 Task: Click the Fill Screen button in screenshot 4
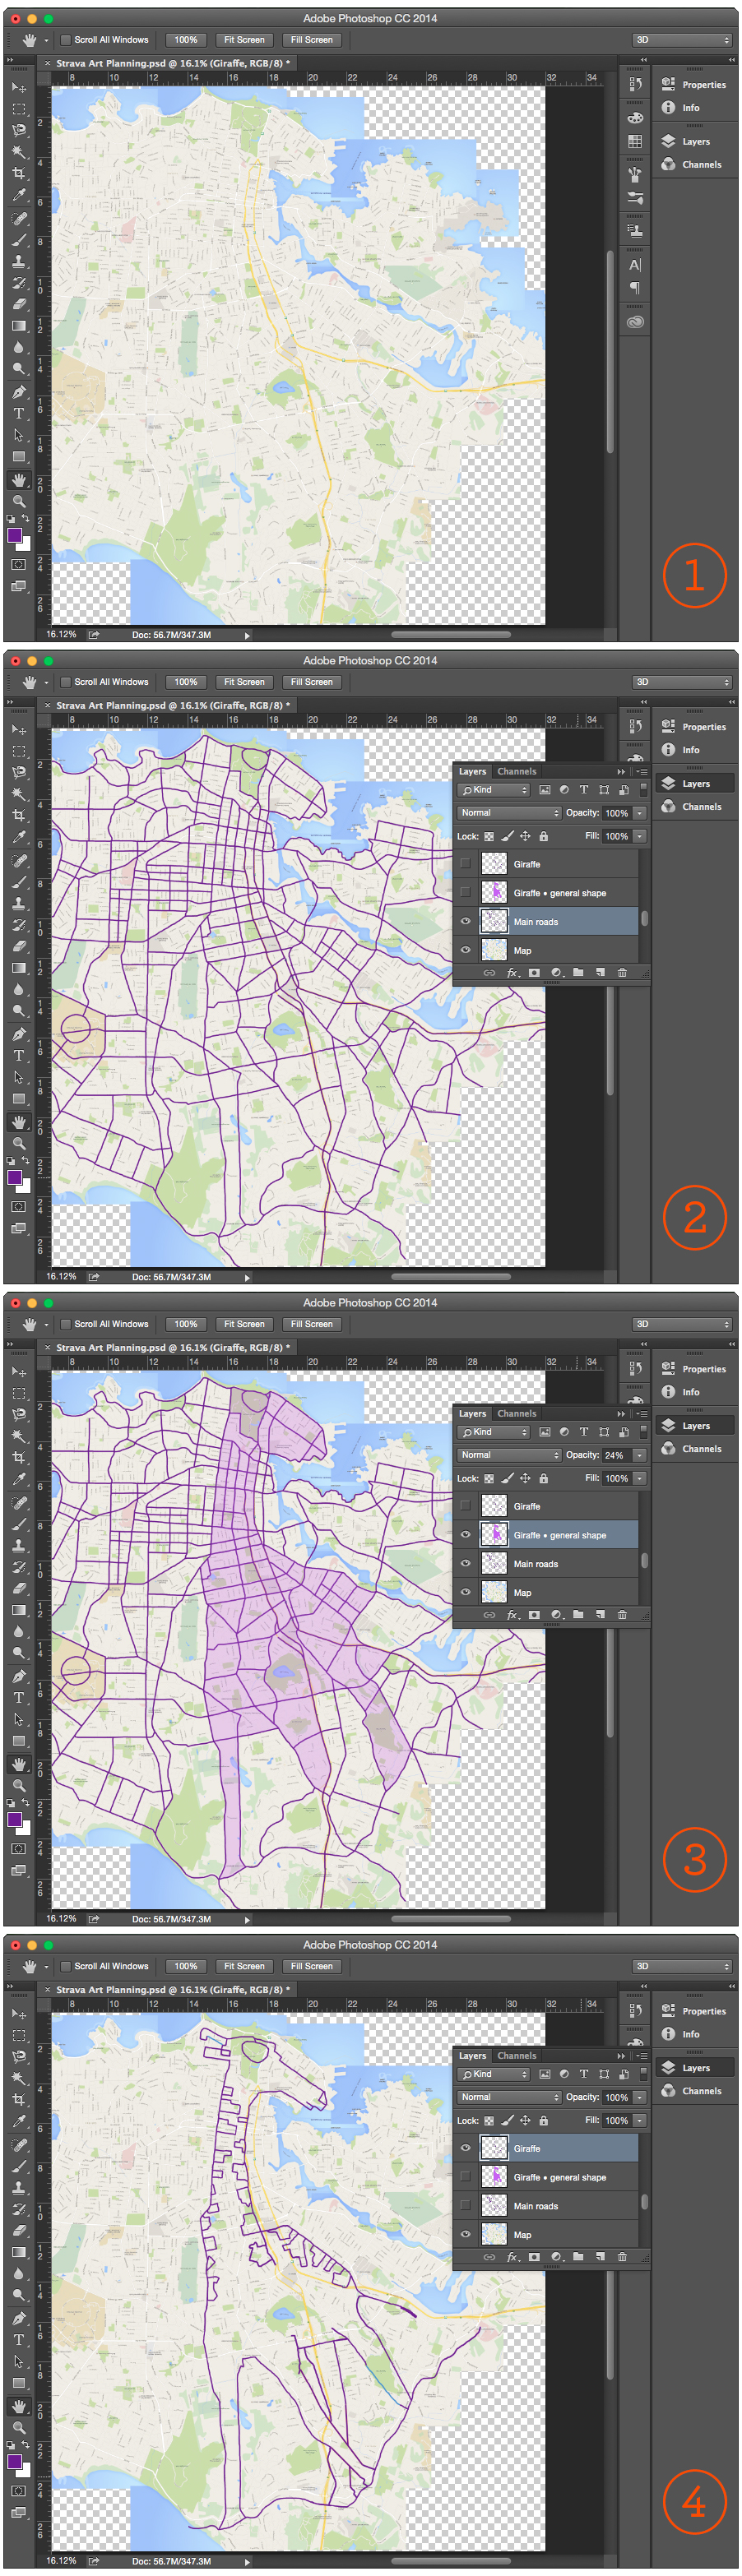point(311,1966)
